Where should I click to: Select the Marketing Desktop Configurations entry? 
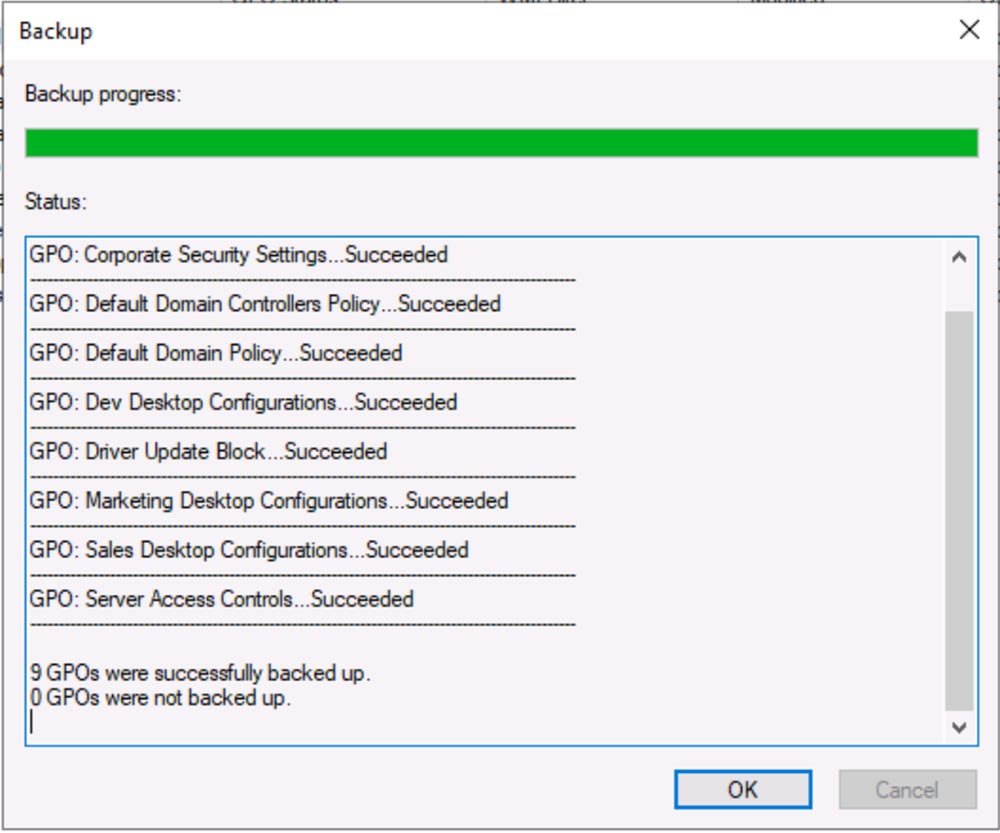coord(270,500)
